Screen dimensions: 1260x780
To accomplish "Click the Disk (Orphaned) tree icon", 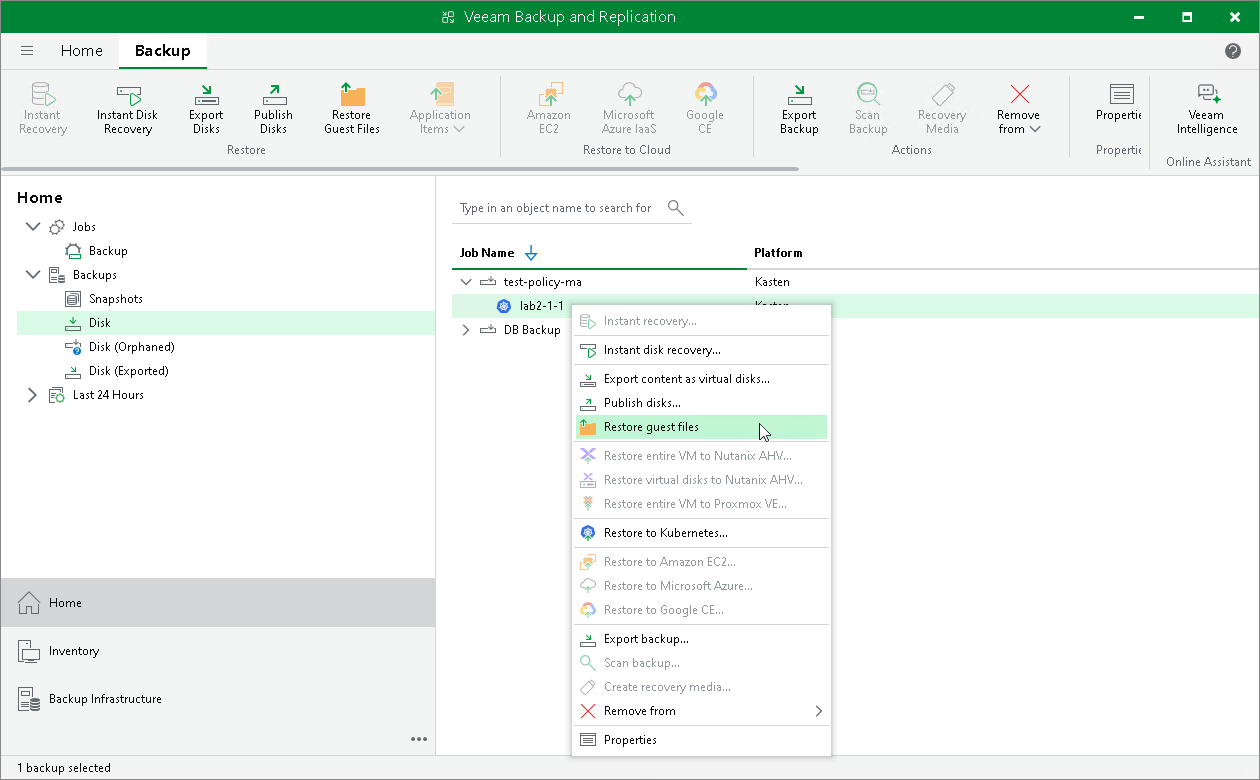I will [72, 347].
